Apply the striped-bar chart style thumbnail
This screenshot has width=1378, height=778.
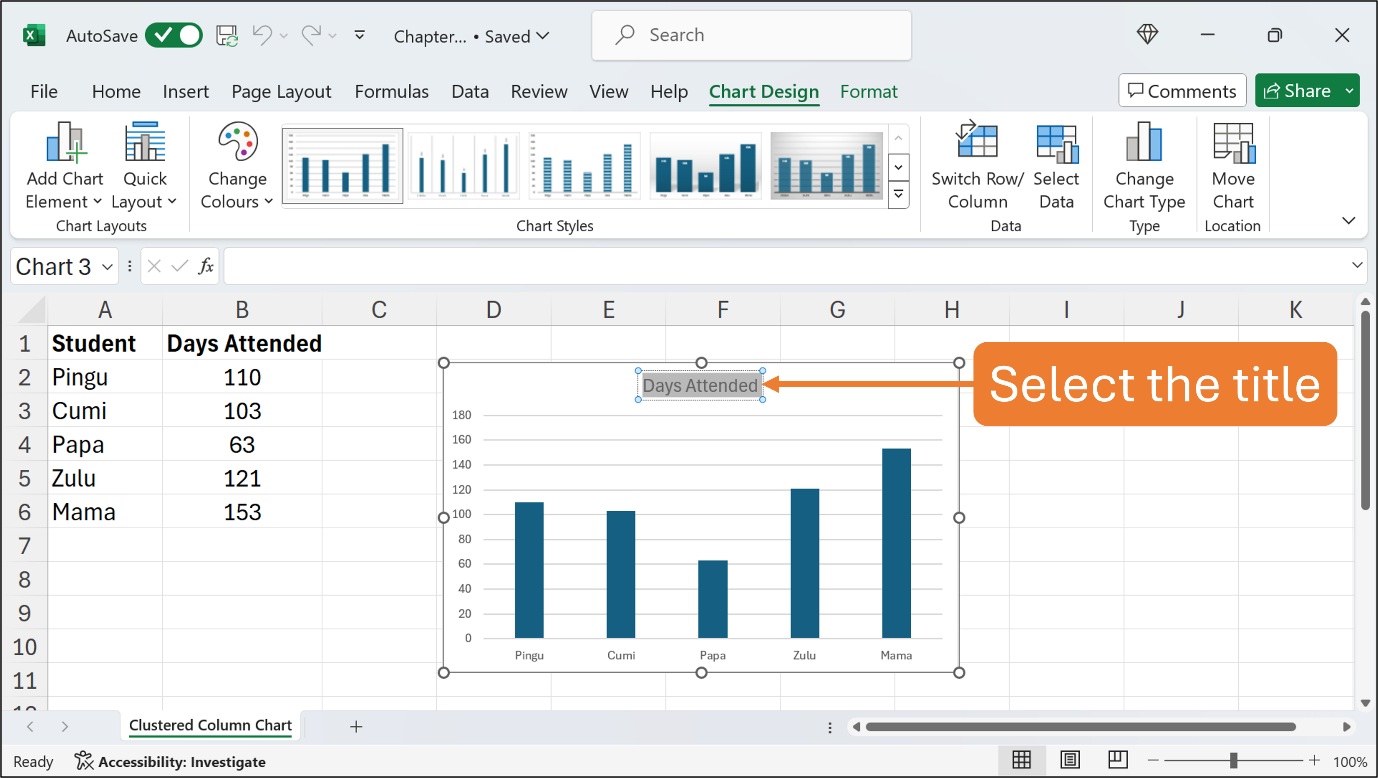[584, 166]
